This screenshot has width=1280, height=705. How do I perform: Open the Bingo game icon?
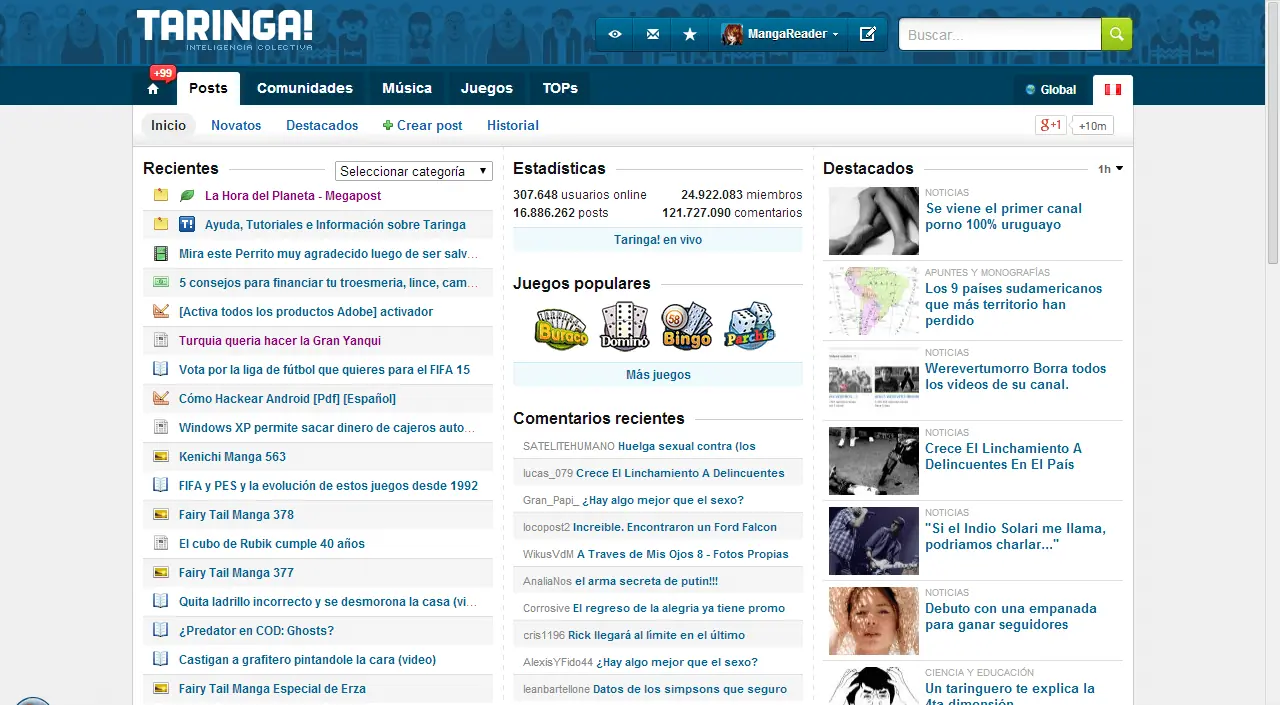pos(686,326)
